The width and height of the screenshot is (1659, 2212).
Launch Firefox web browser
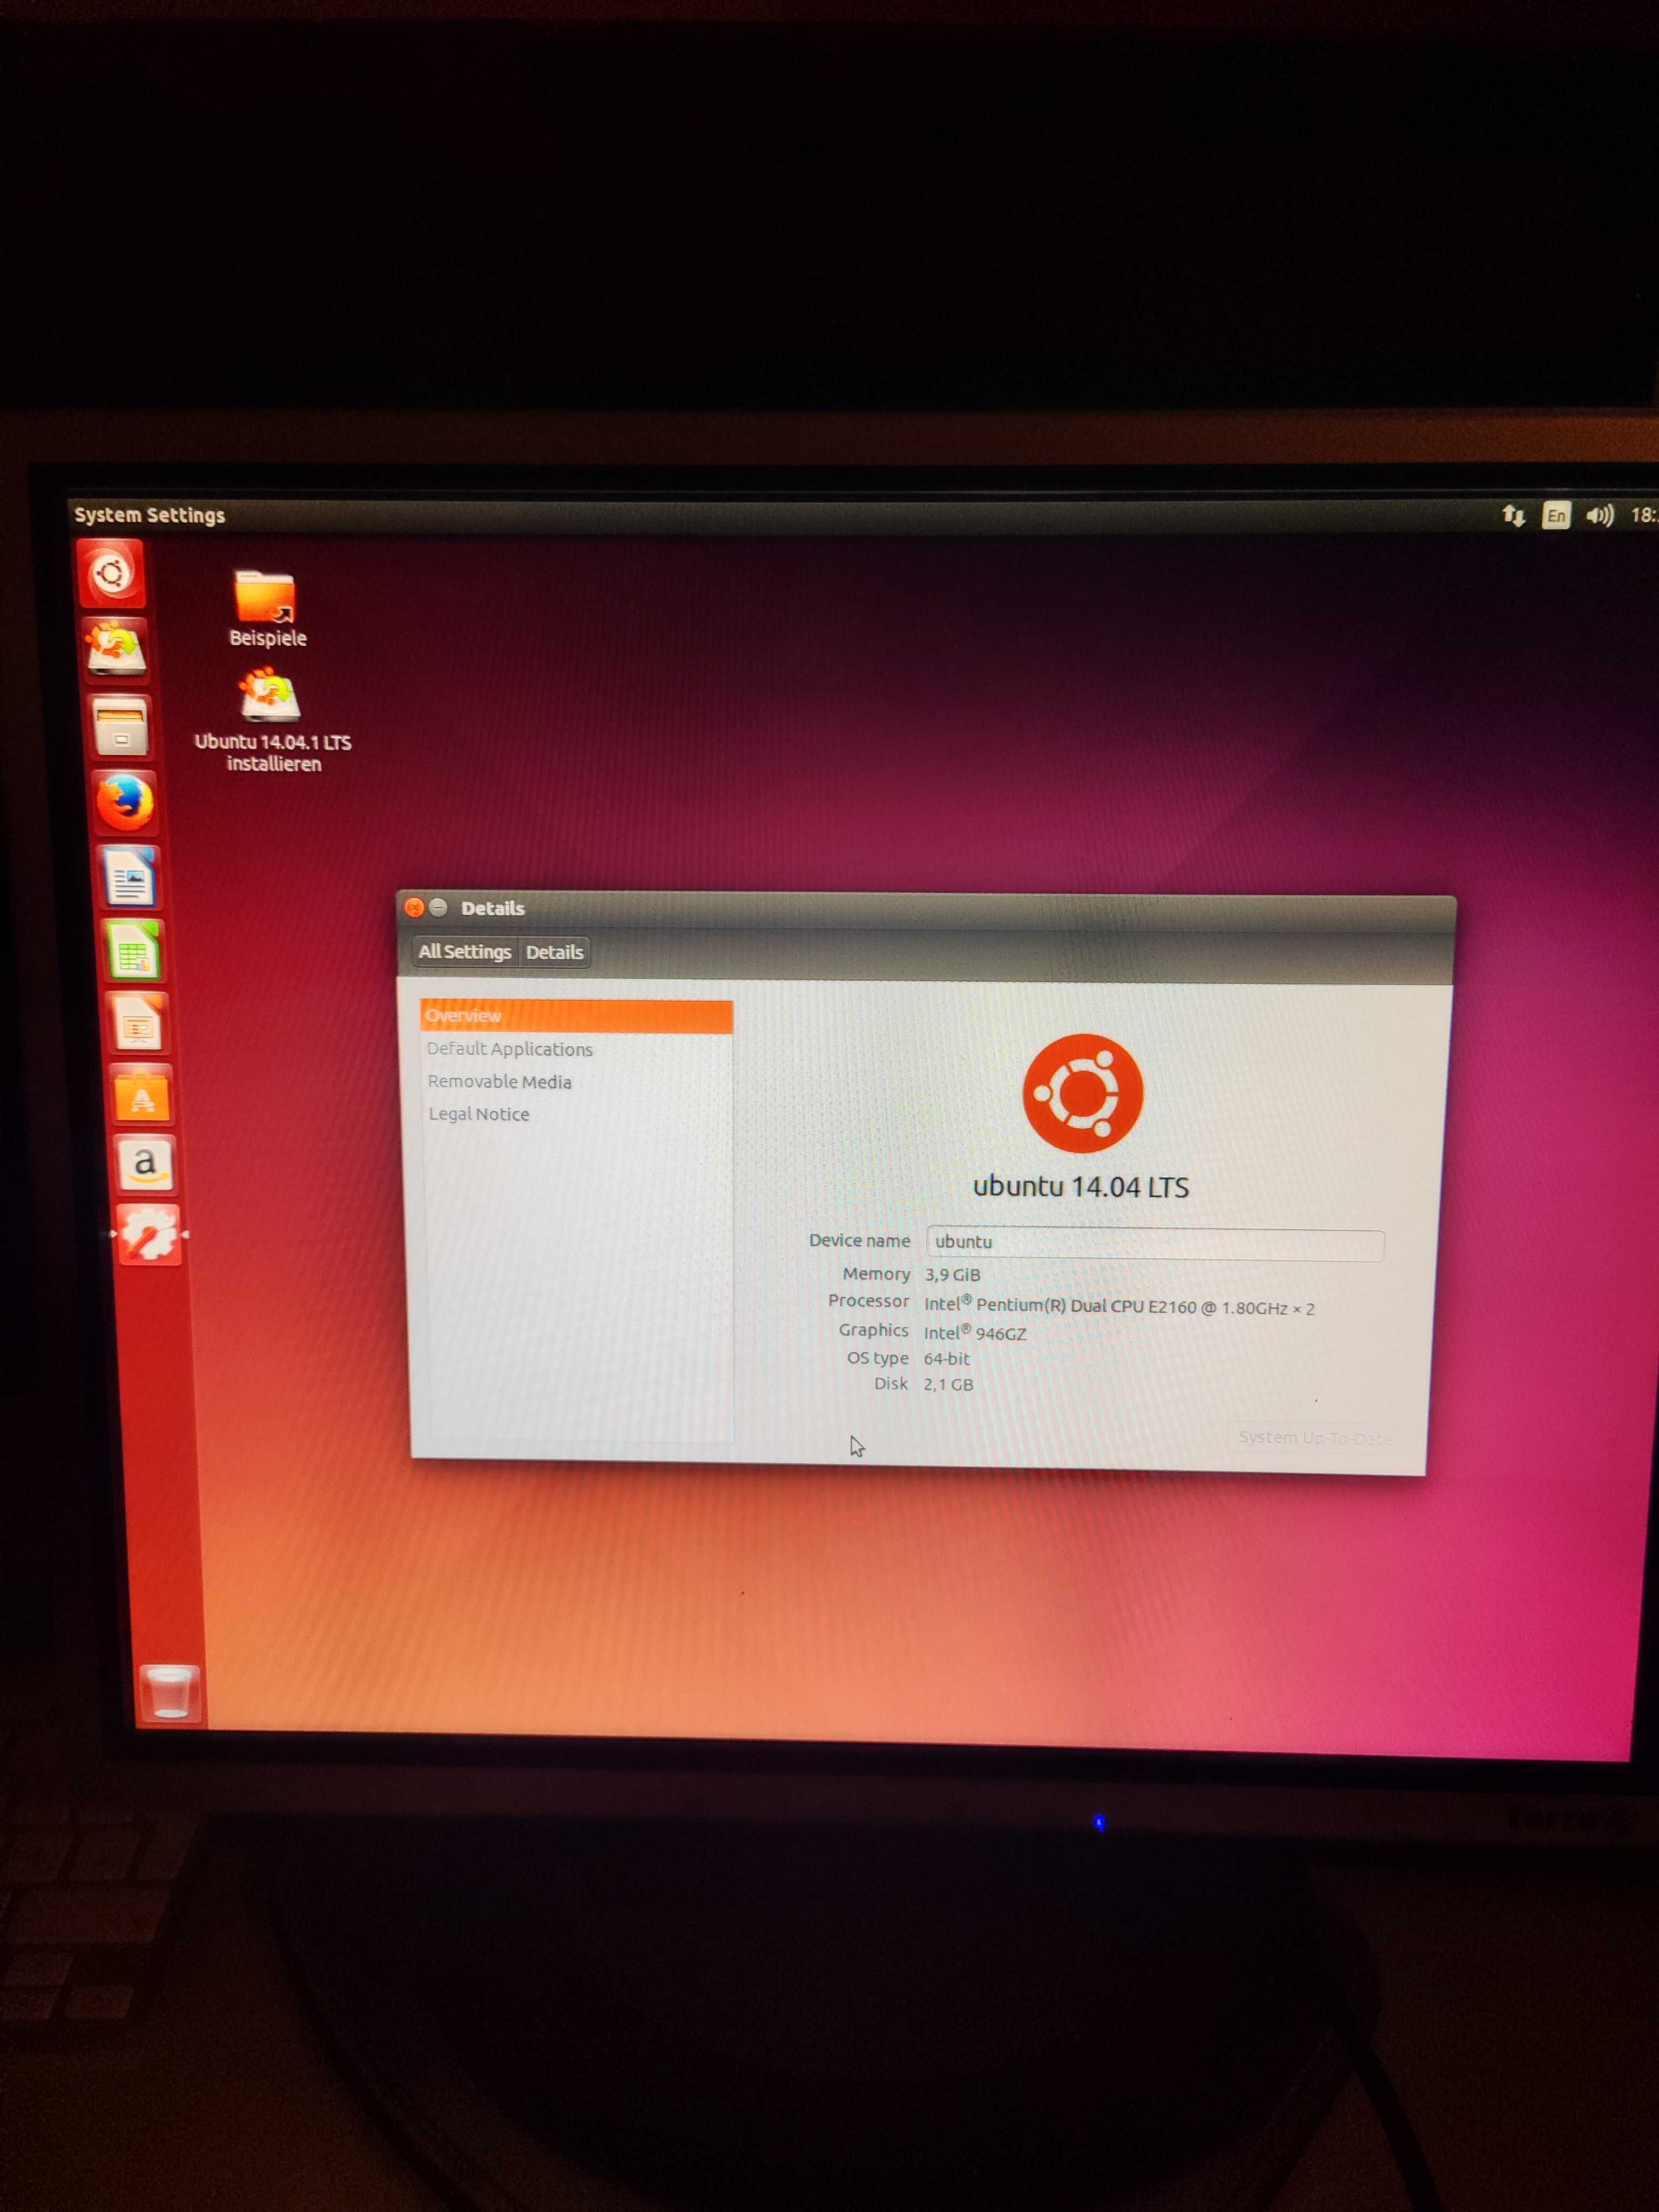125,802
